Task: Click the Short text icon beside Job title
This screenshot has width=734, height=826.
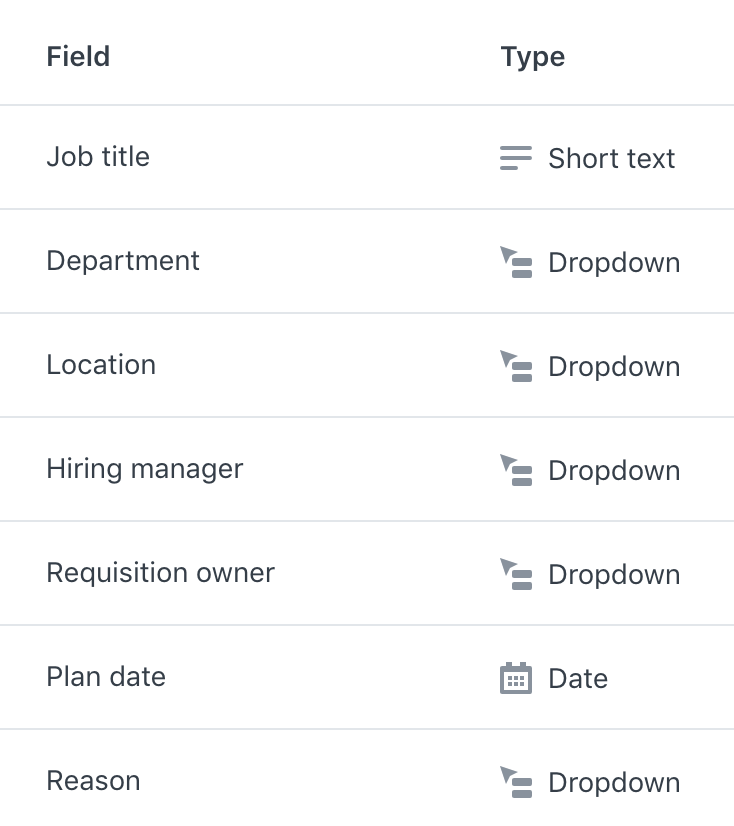Action: [x=515, y=158]
